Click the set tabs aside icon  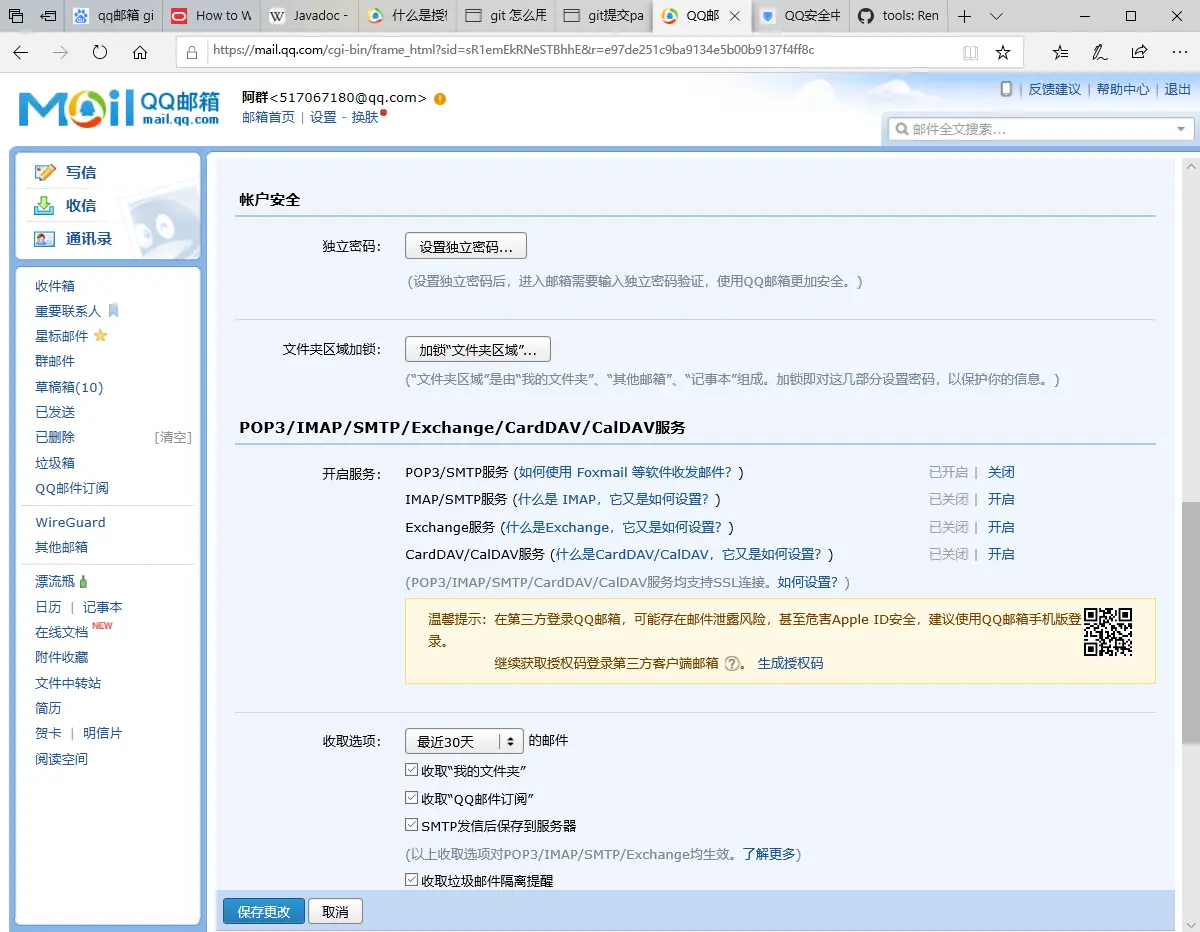48,16
